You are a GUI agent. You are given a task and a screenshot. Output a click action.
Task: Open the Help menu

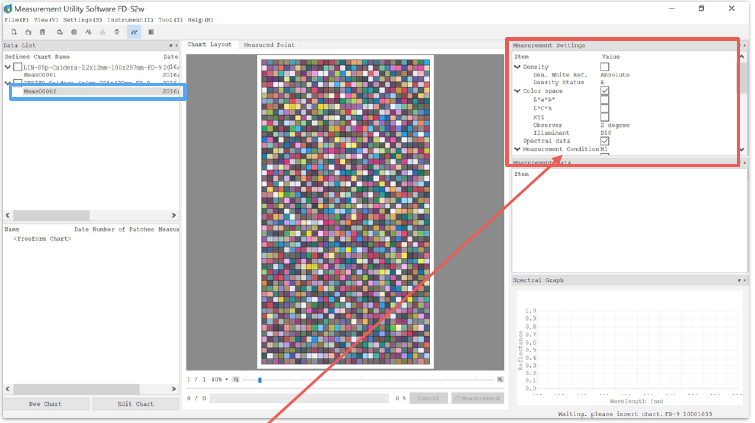[200, 20]
